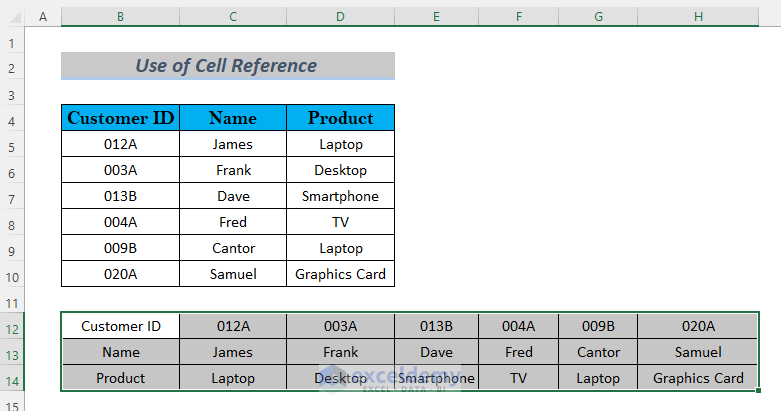The width and height of the screenshot is (781, 411).
Task: Click the 'Product' label cell in row 14
Action: coord(121,378)
